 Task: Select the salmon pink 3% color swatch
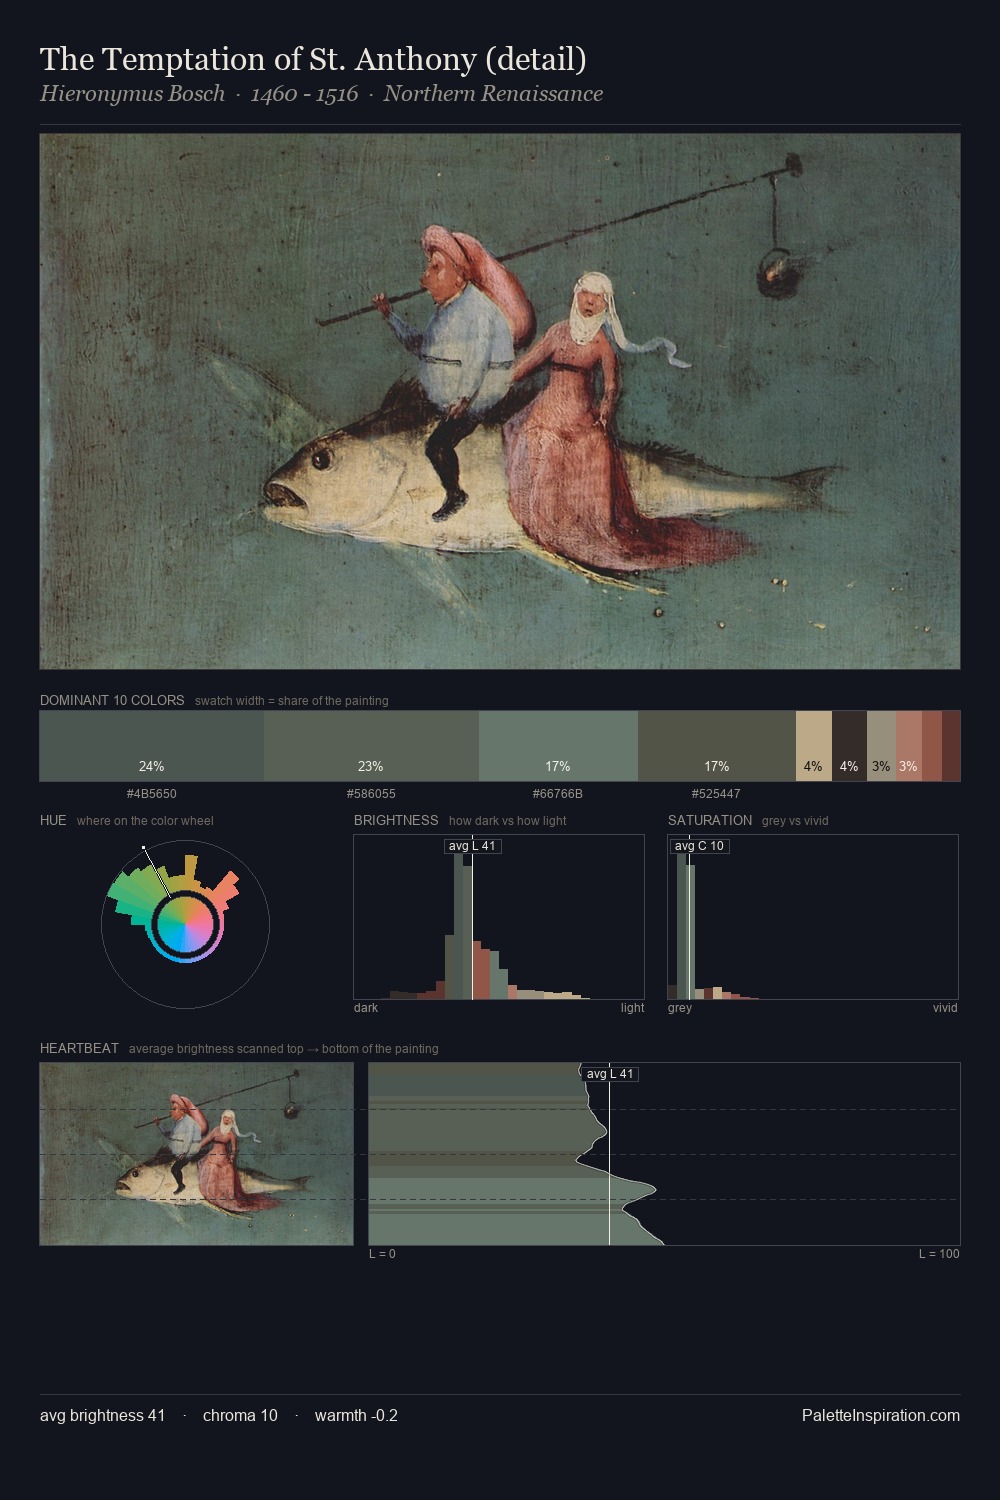[x=908, y=746]
